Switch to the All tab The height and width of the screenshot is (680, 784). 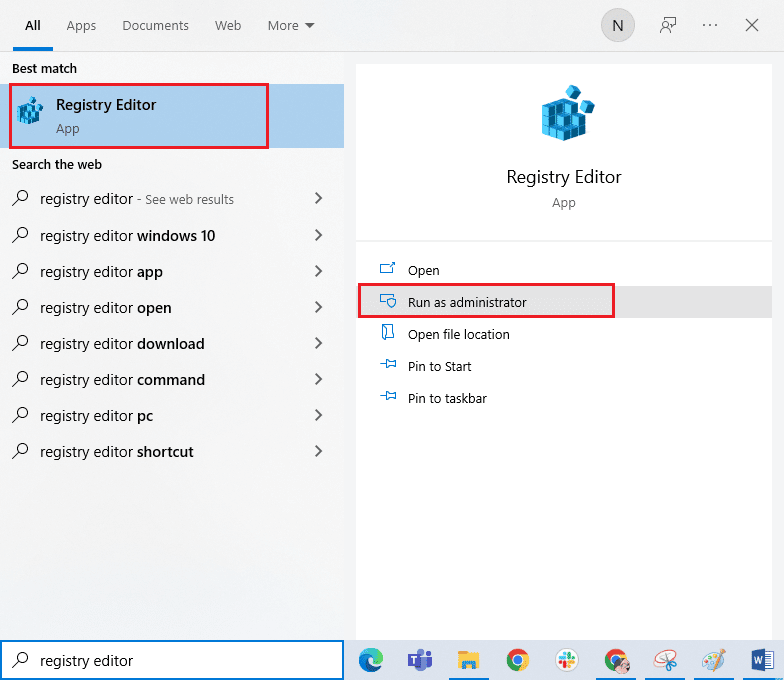(33, 26)
